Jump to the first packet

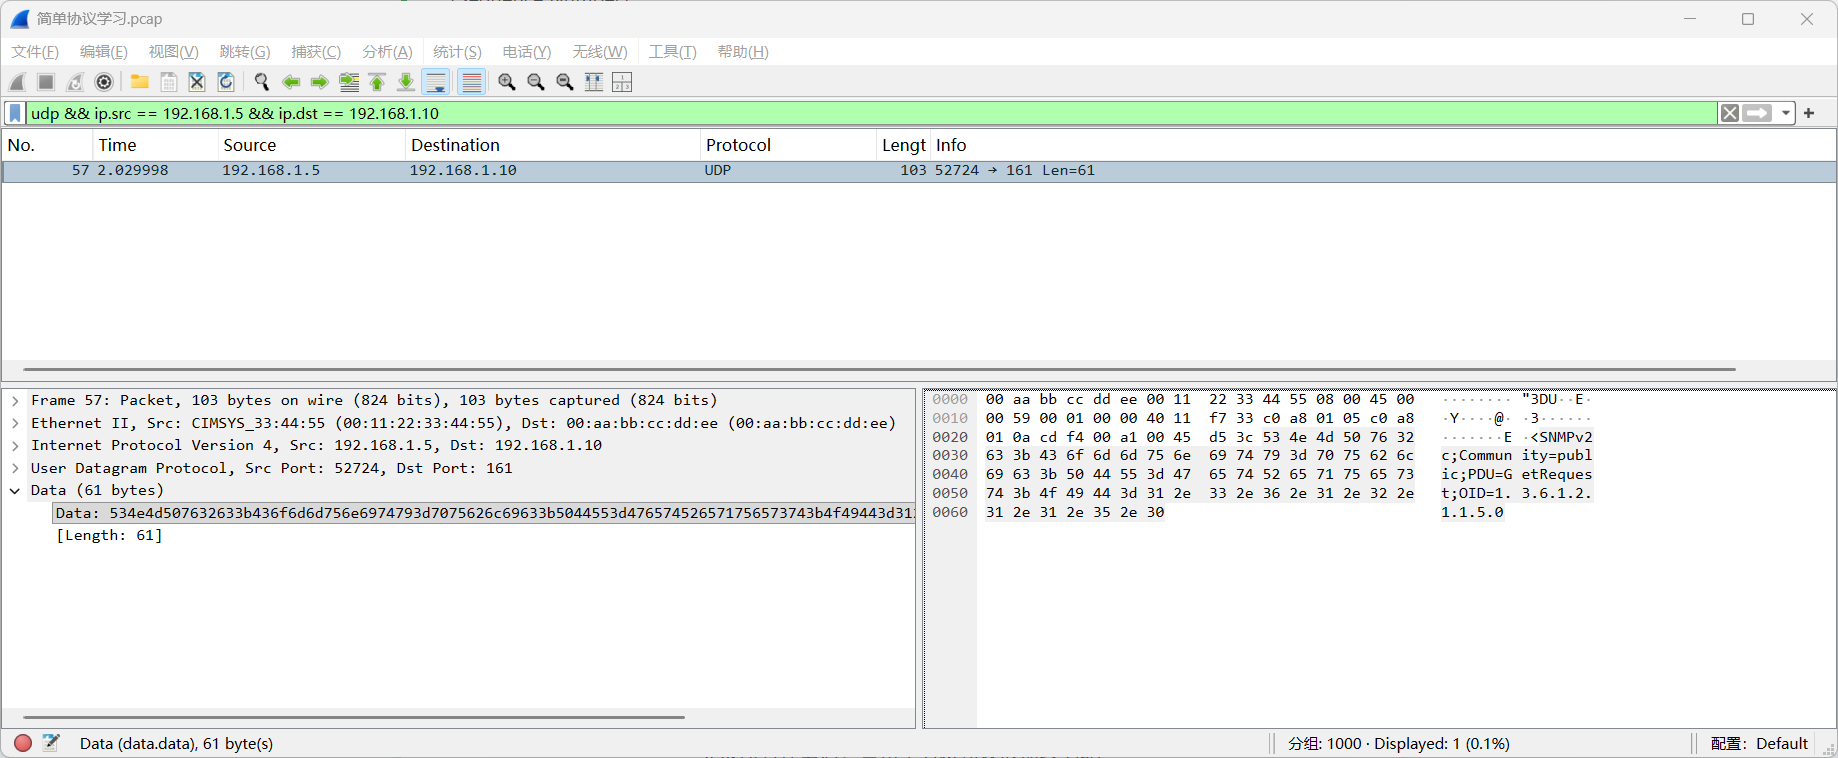pyautogui.click(x=377, y=82)
